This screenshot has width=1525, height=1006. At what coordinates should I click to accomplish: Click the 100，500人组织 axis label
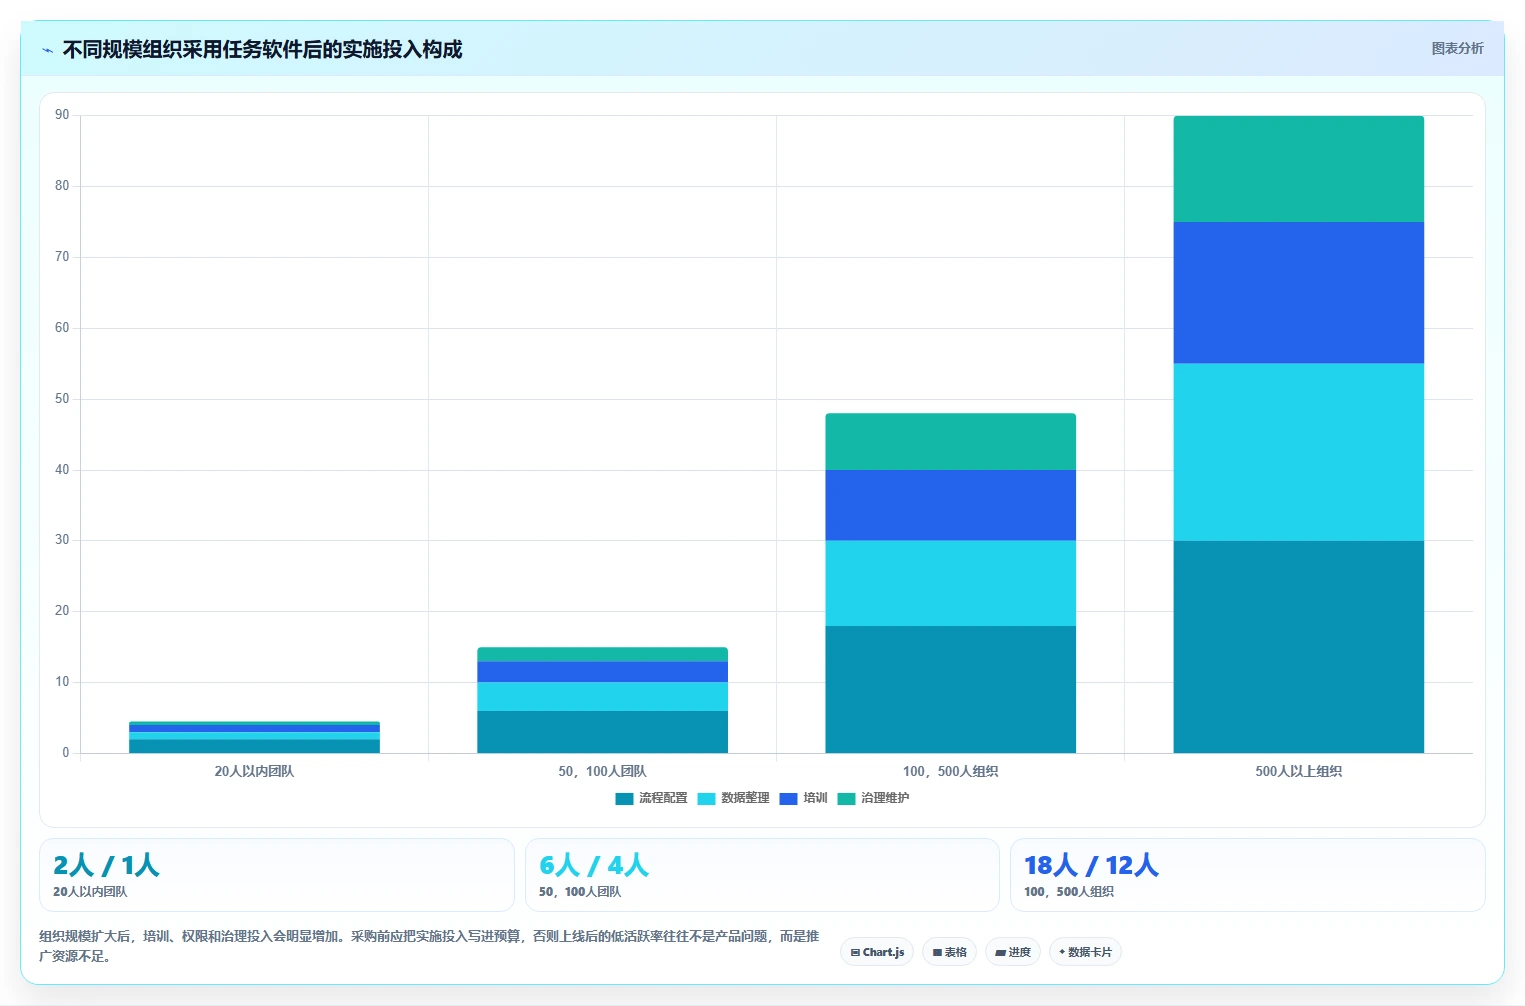(x=950, y=771)
